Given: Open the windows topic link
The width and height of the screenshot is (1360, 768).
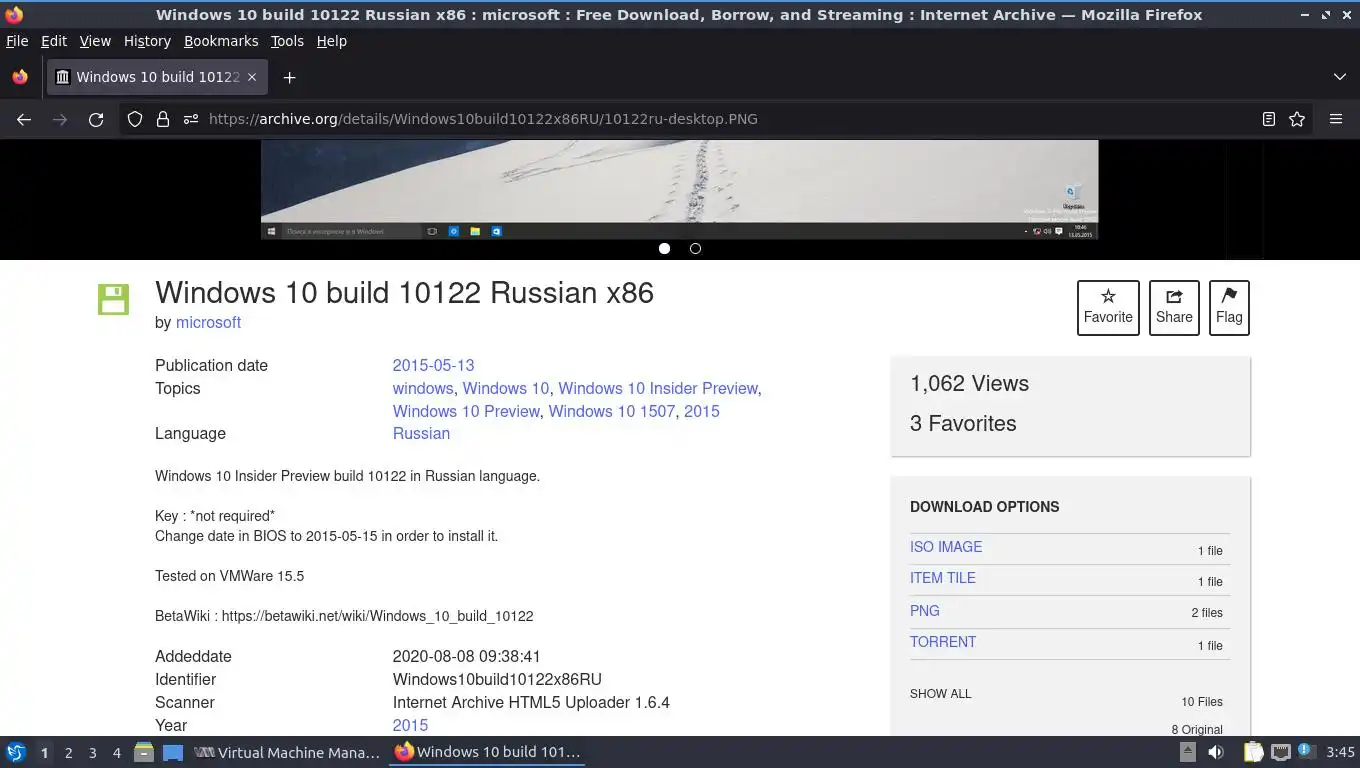Looking at the screenshot, I should pyautogui.click(x=423, y=388).
